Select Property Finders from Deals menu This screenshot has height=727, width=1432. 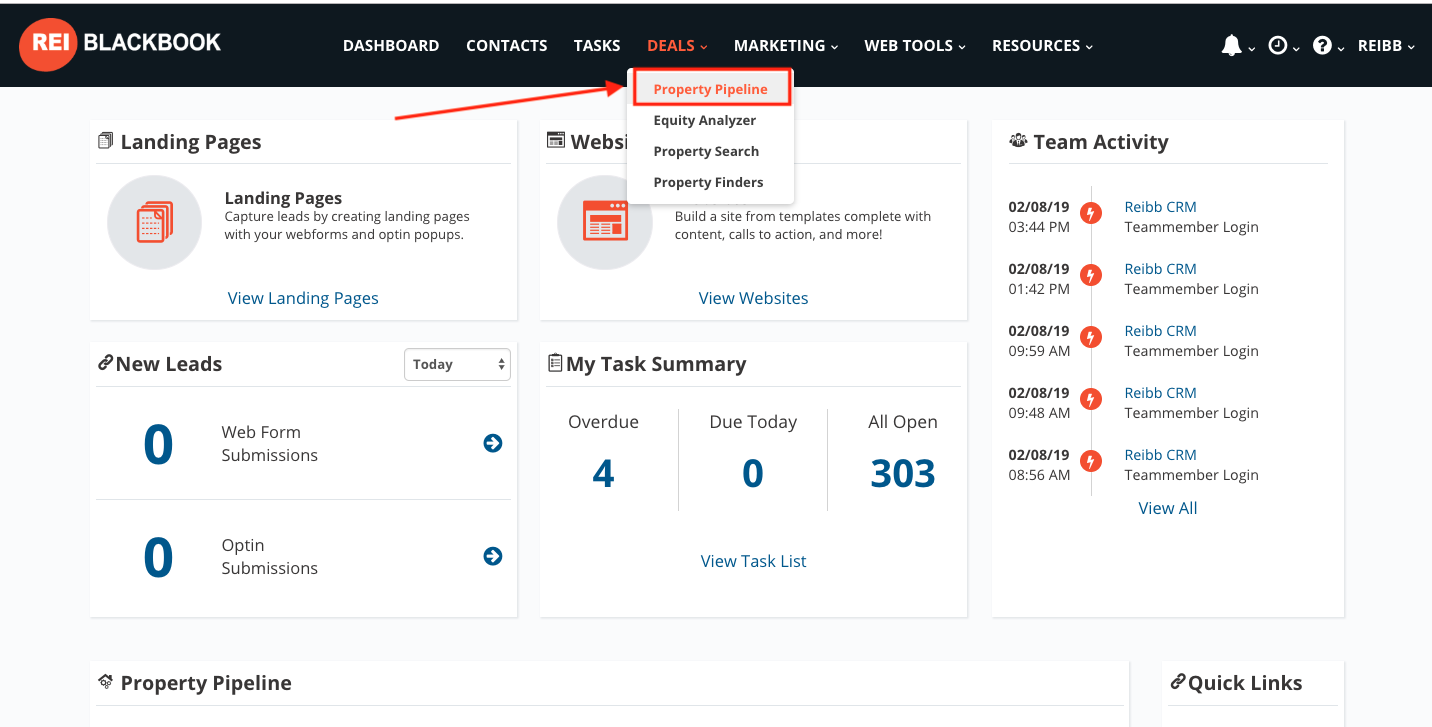[x=708, y=182]
